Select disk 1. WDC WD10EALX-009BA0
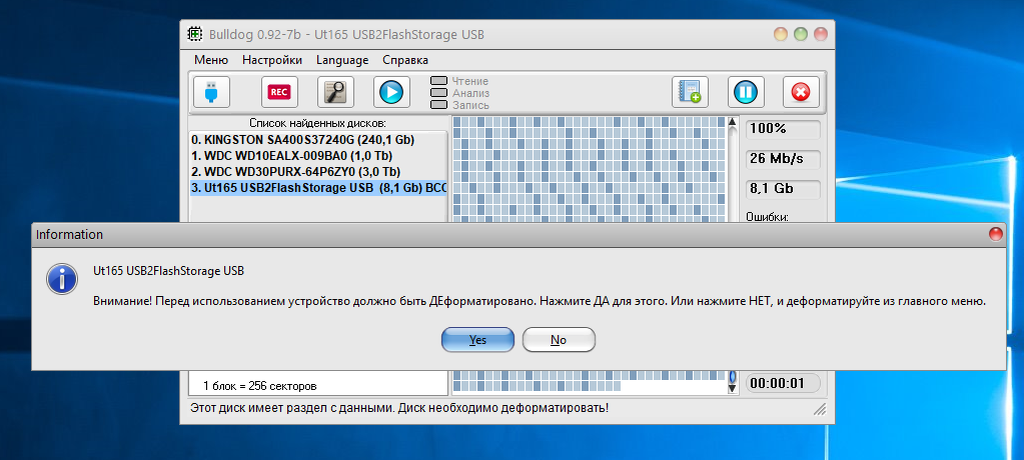This screenshot has height=460, width=1024. tap(319, 156)
